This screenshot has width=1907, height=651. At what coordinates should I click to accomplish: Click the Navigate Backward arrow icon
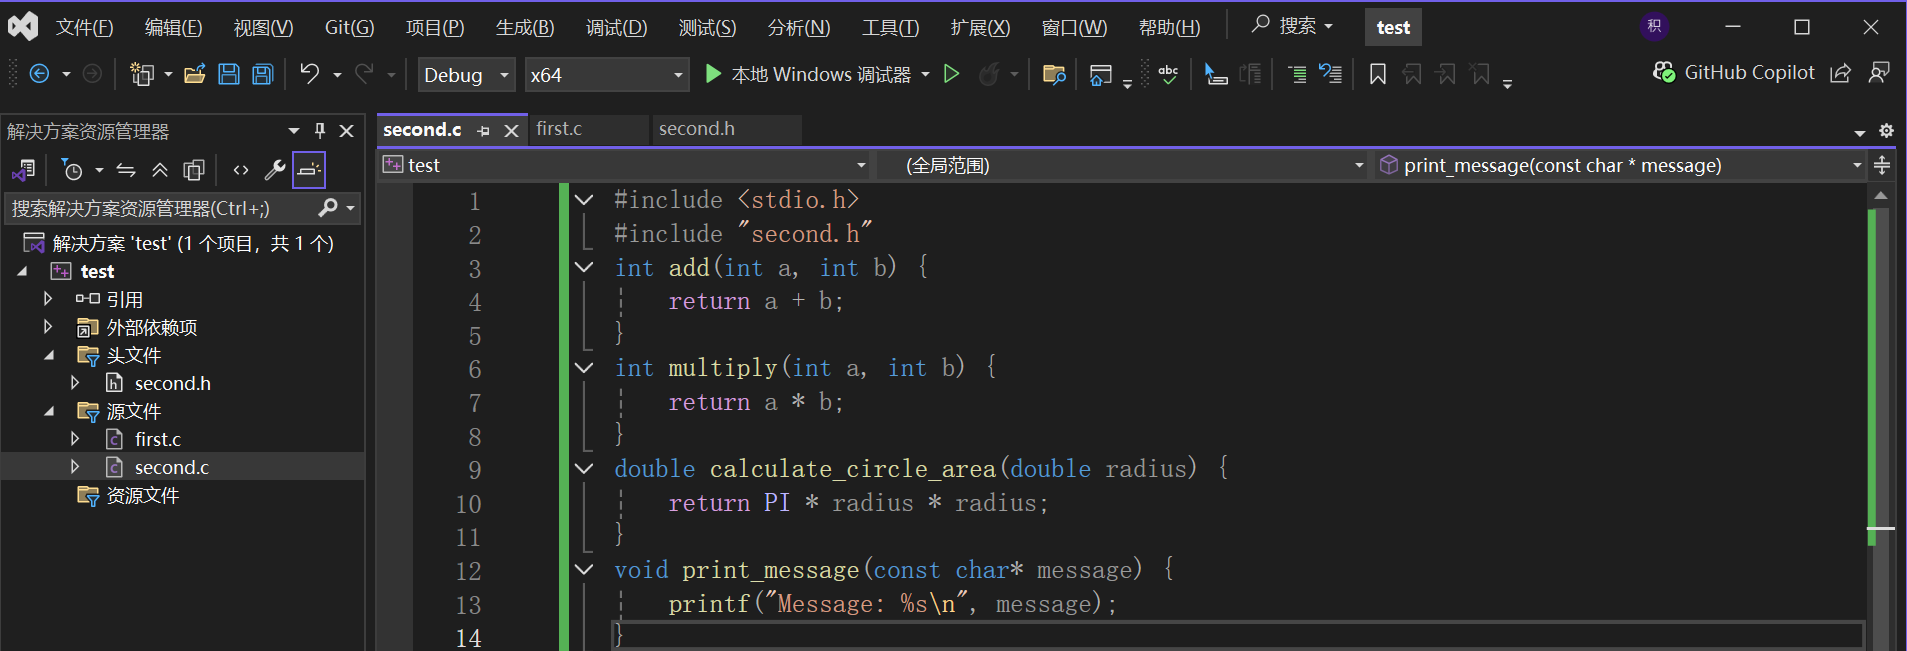coord(39,74)
